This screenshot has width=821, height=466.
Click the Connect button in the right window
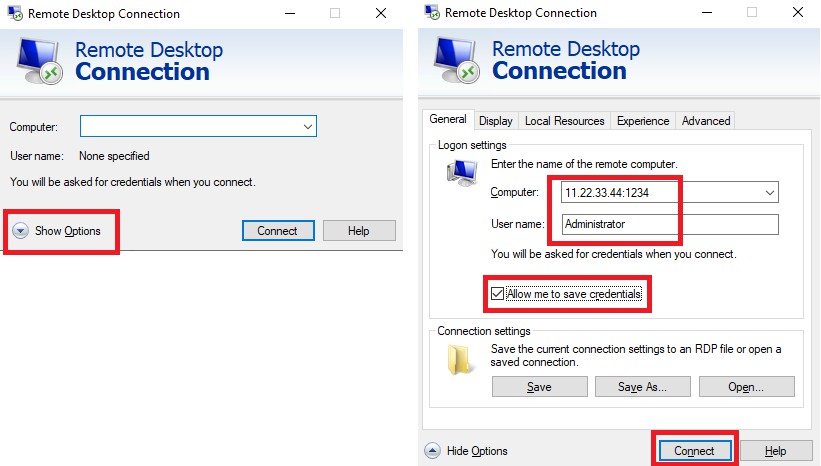click(694, 451)
